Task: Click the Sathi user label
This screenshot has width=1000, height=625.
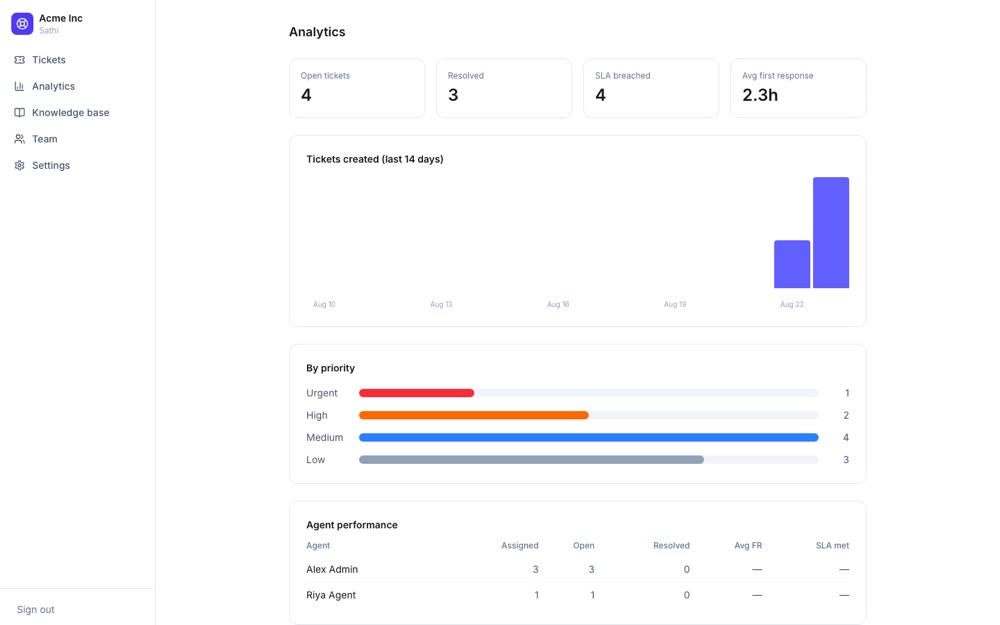Action: pyautogui.click(x=48, y=31)
